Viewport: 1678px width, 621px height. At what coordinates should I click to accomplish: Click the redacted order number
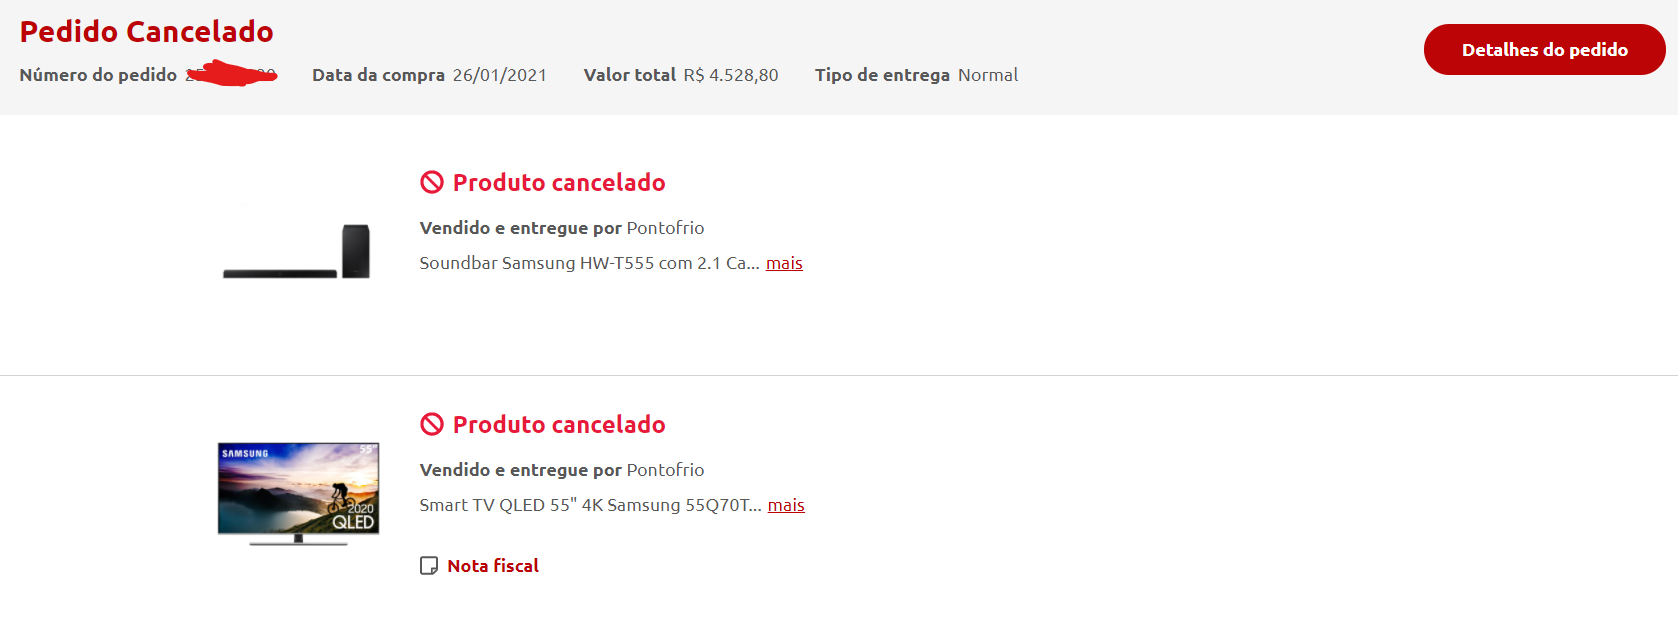(232, 74)
